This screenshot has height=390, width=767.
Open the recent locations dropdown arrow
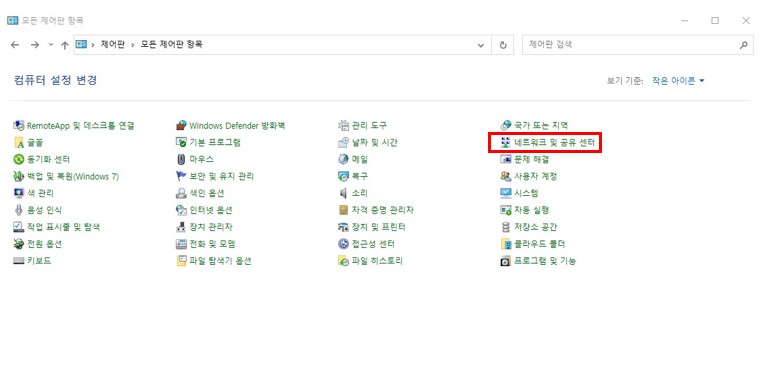[51, 45]
